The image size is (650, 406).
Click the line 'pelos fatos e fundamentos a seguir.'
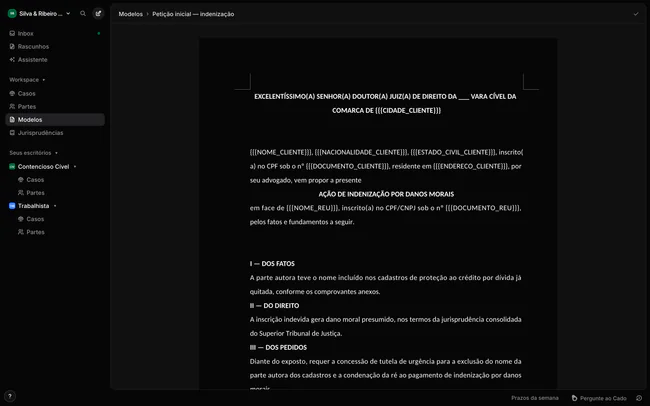coord(302,222)
